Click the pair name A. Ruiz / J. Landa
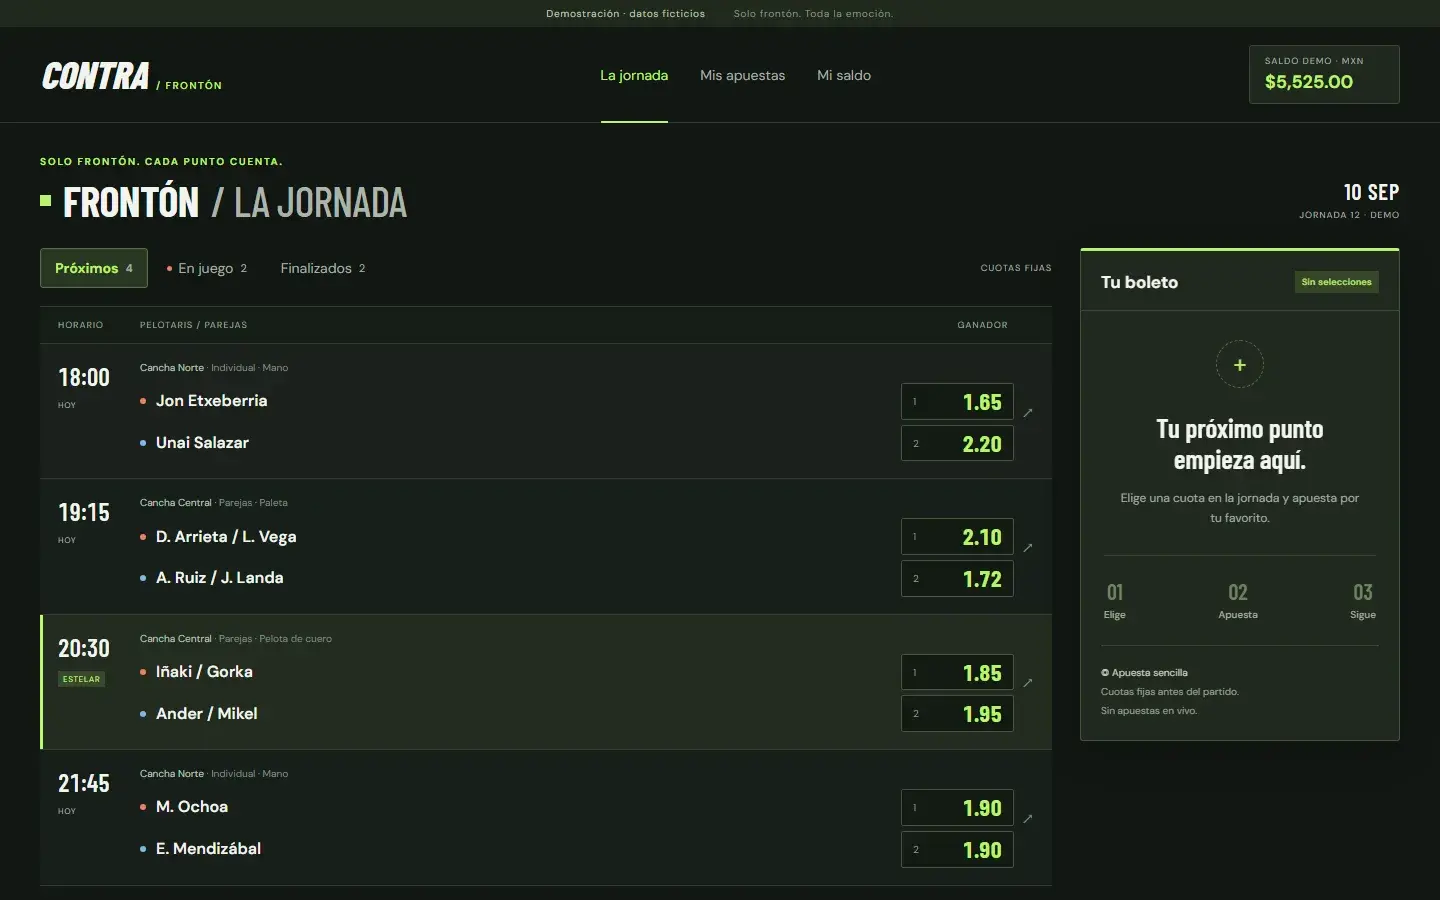This screenshot has width=1440, height=900. [219, 578]
